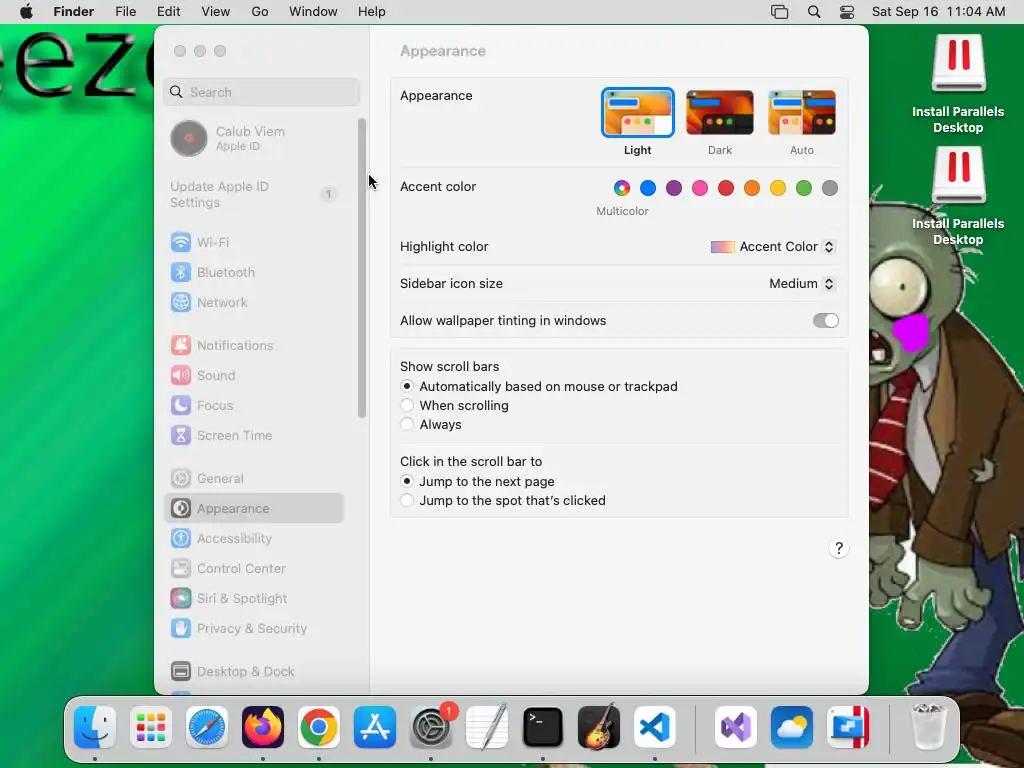Open Wi-Fi settings in sidebar
This screenshot has width=1024, height=768.
pos(253,242)
